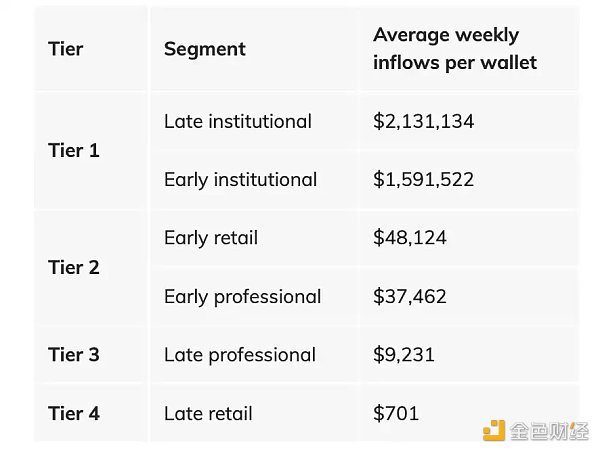Click the Tier column header
The width and height of the screenshot is (600, 452).
66,49
